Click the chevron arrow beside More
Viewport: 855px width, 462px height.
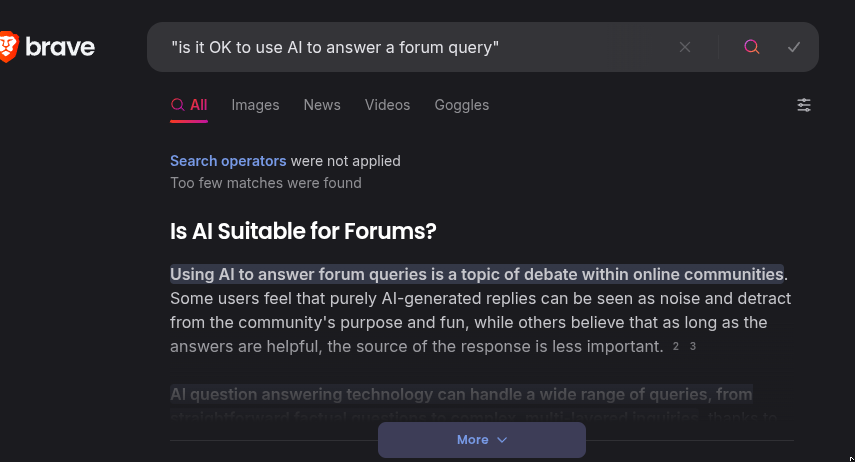(x=502, y=440)
